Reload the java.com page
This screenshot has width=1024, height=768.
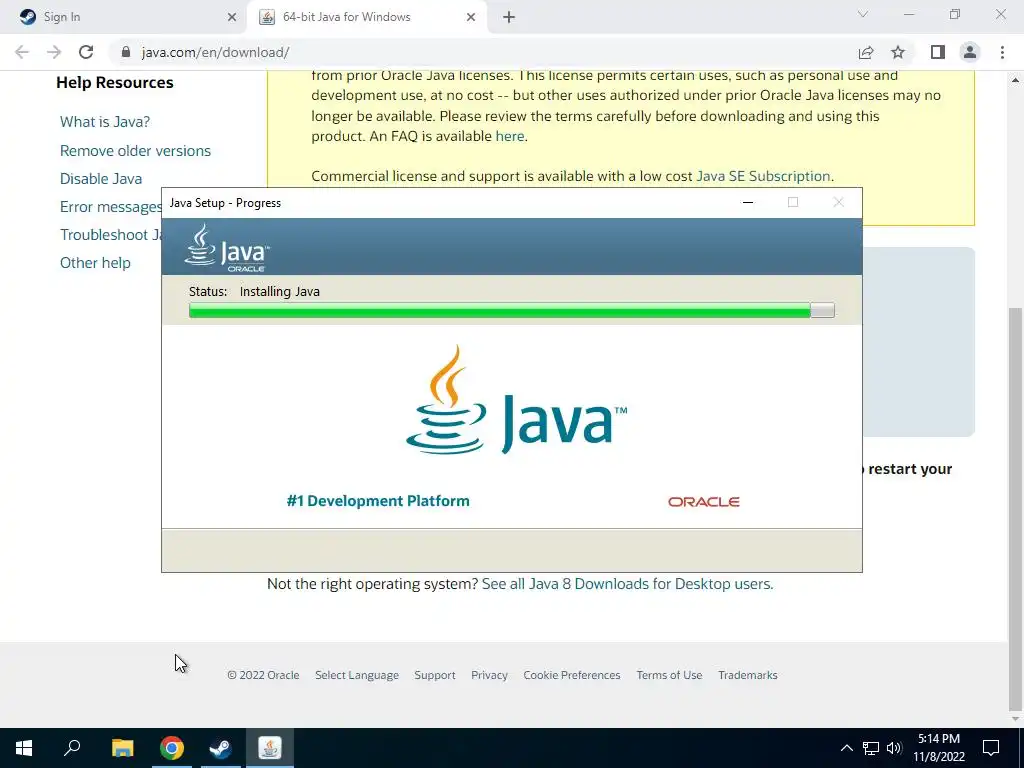point(86,52)
